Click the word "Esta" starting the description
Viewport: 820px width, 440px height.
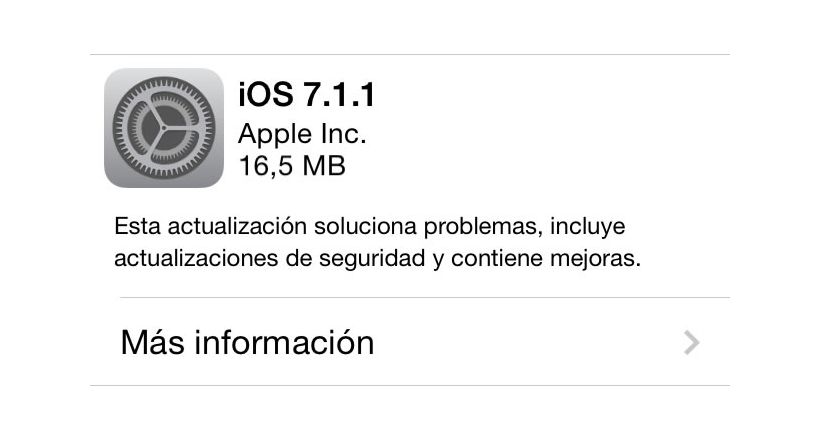(138, 227)
